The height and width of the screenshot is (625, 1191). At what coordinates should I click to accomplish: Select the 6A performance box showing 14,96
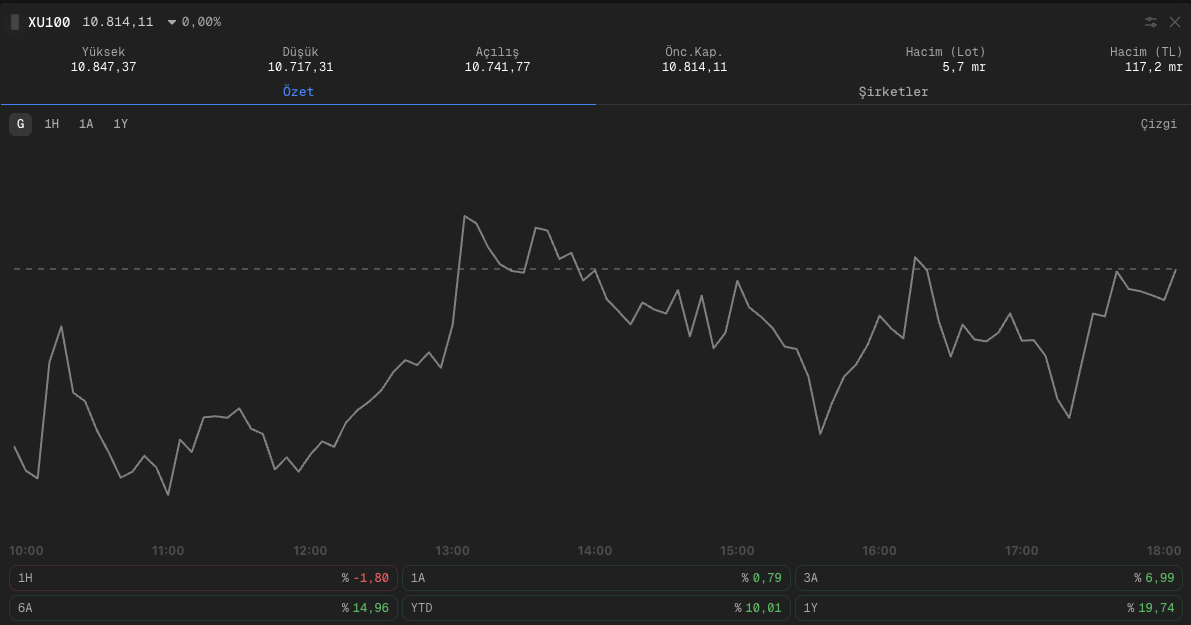tap(202, 608)
